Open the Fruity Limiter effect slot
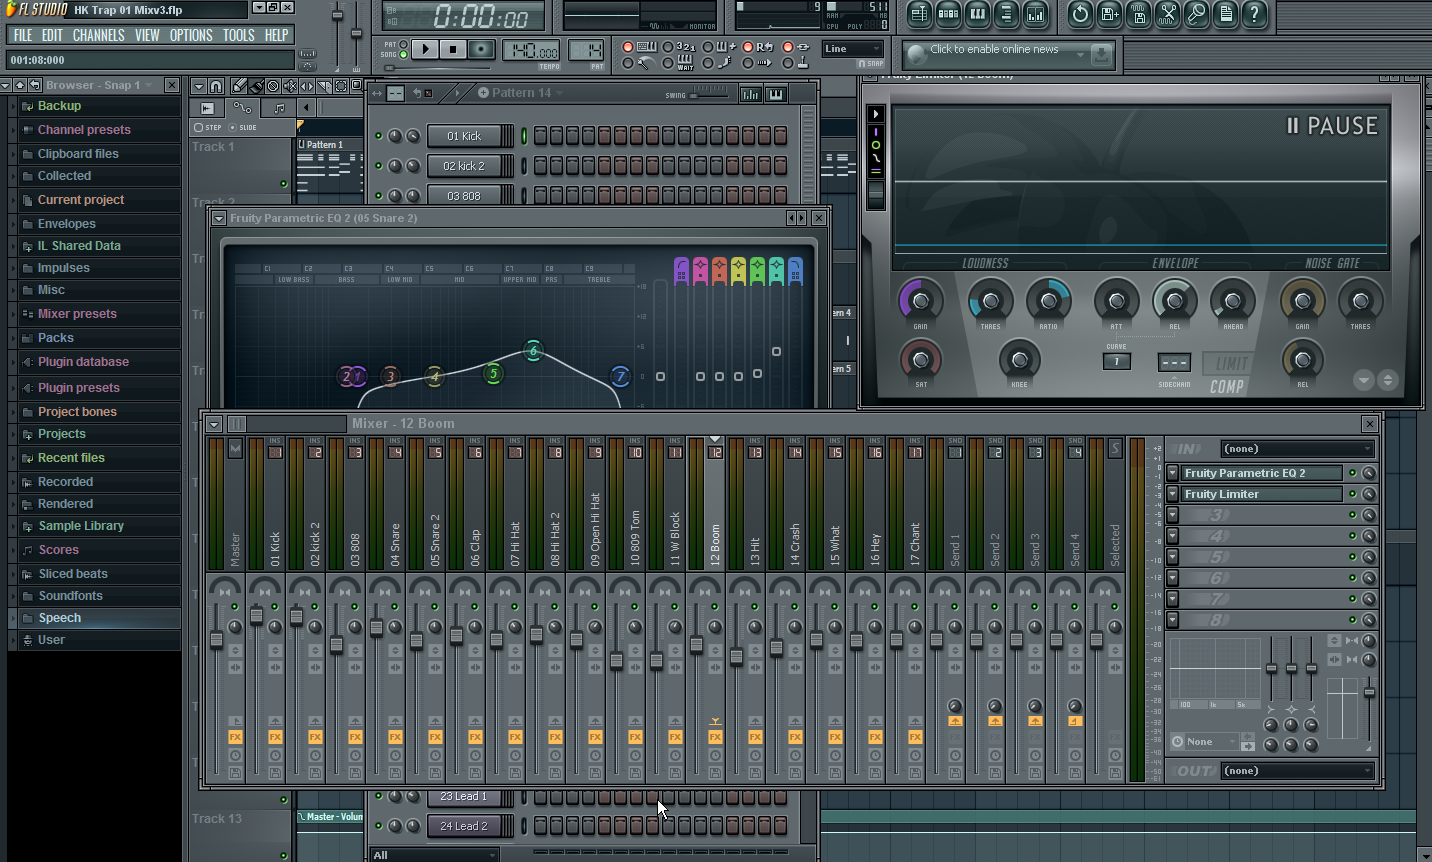Image resolution: width=1432 pixels, height=862 pixels. 1262,494
